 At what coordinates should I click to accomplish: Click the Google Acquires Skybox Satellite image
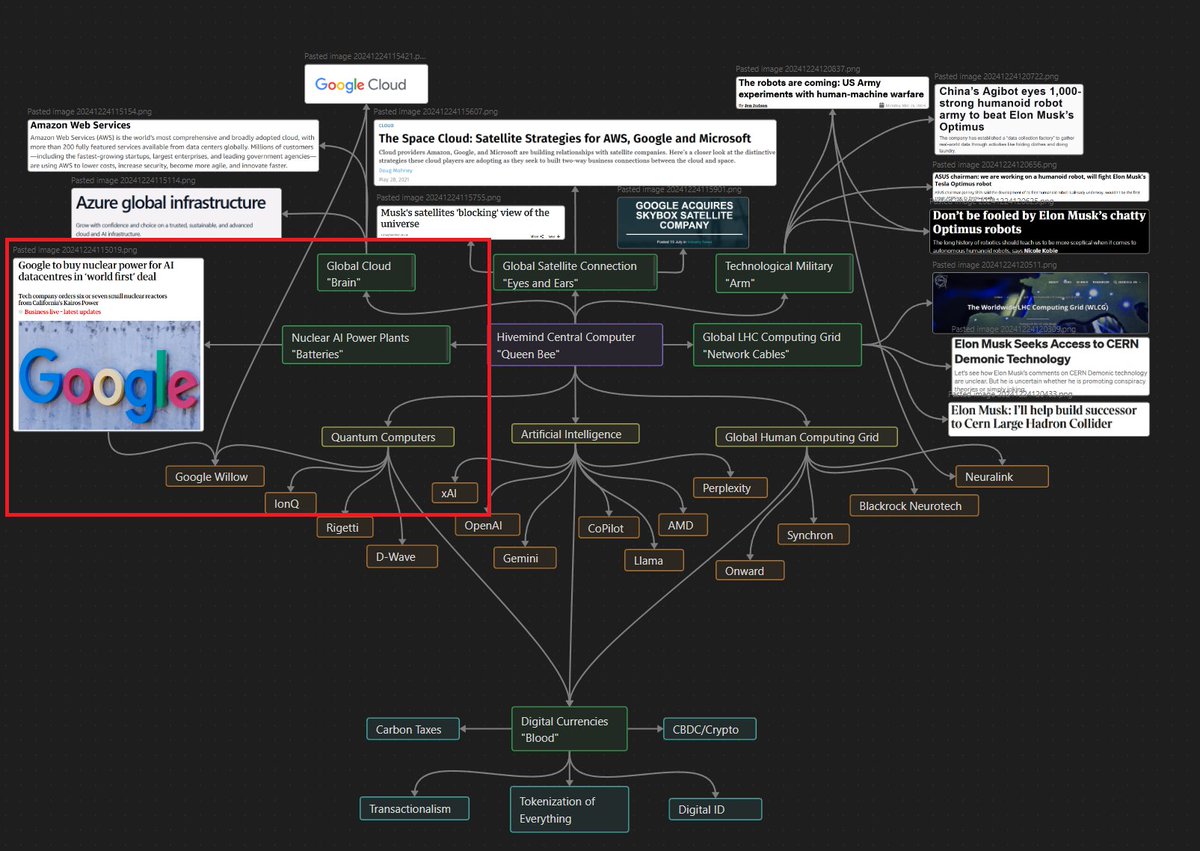click(x=682, y=221)
